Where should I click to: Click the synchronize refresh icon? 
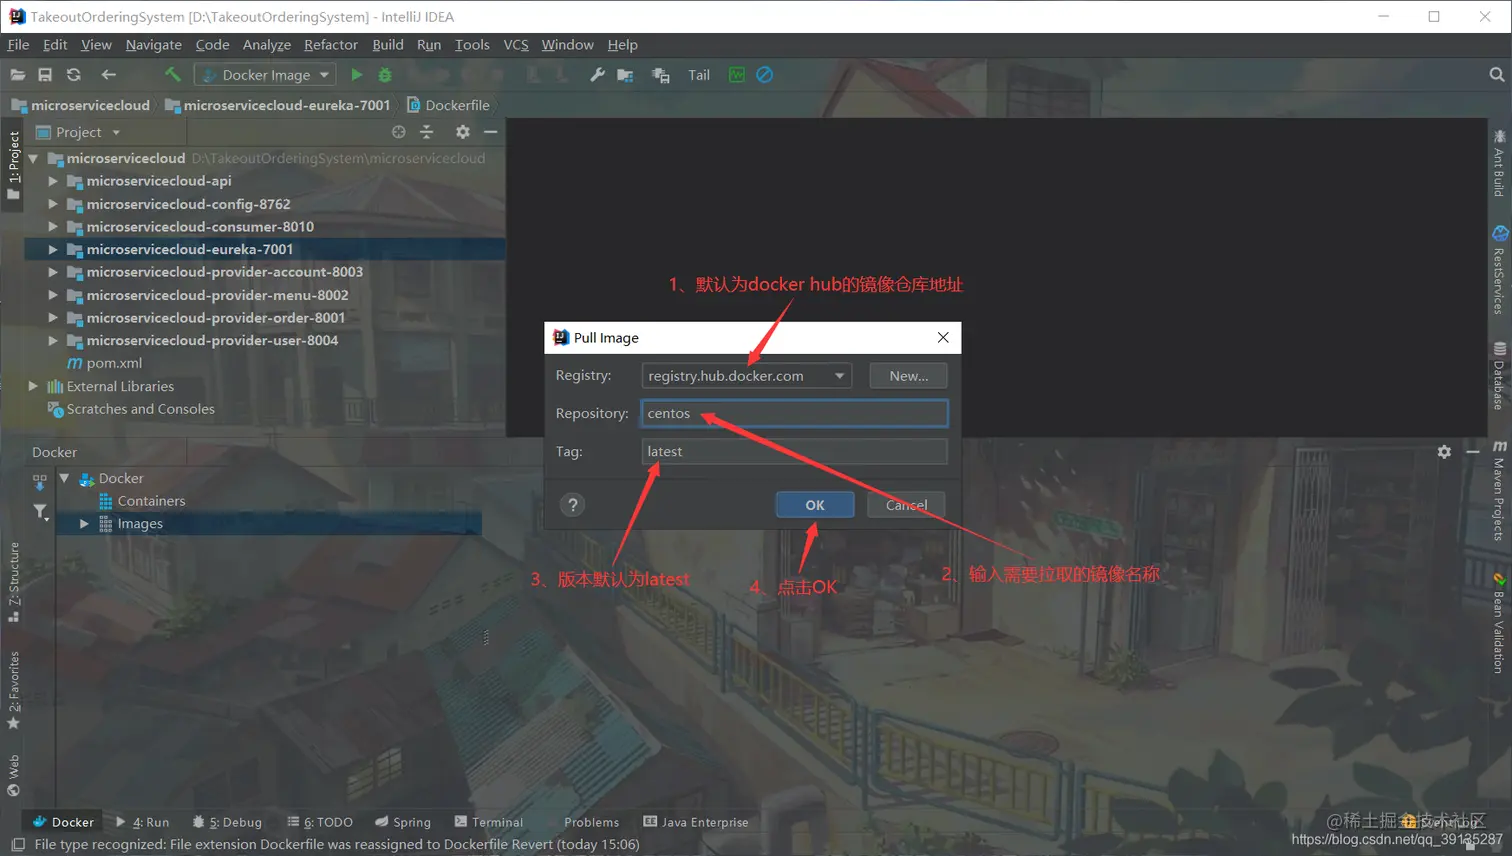73,75
